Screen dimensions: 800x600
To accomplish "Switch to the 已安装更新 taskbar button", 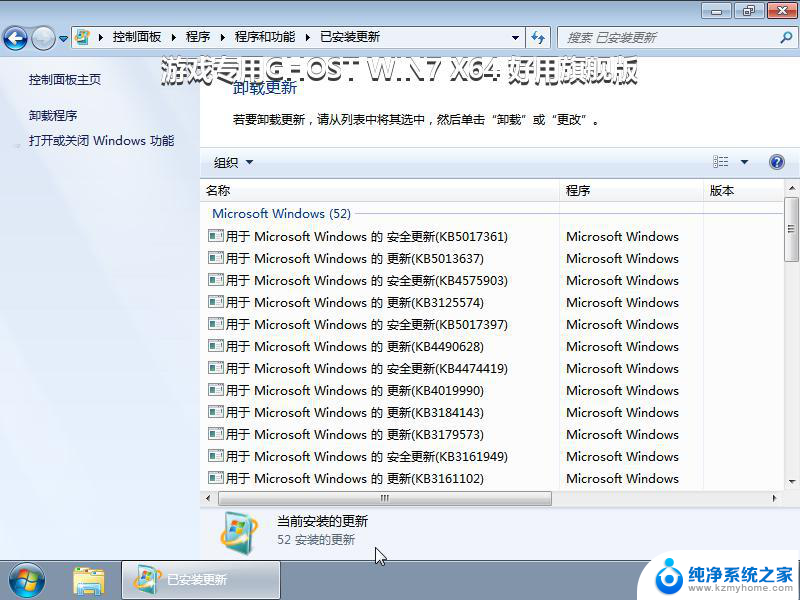I will (x=201, y=580).
